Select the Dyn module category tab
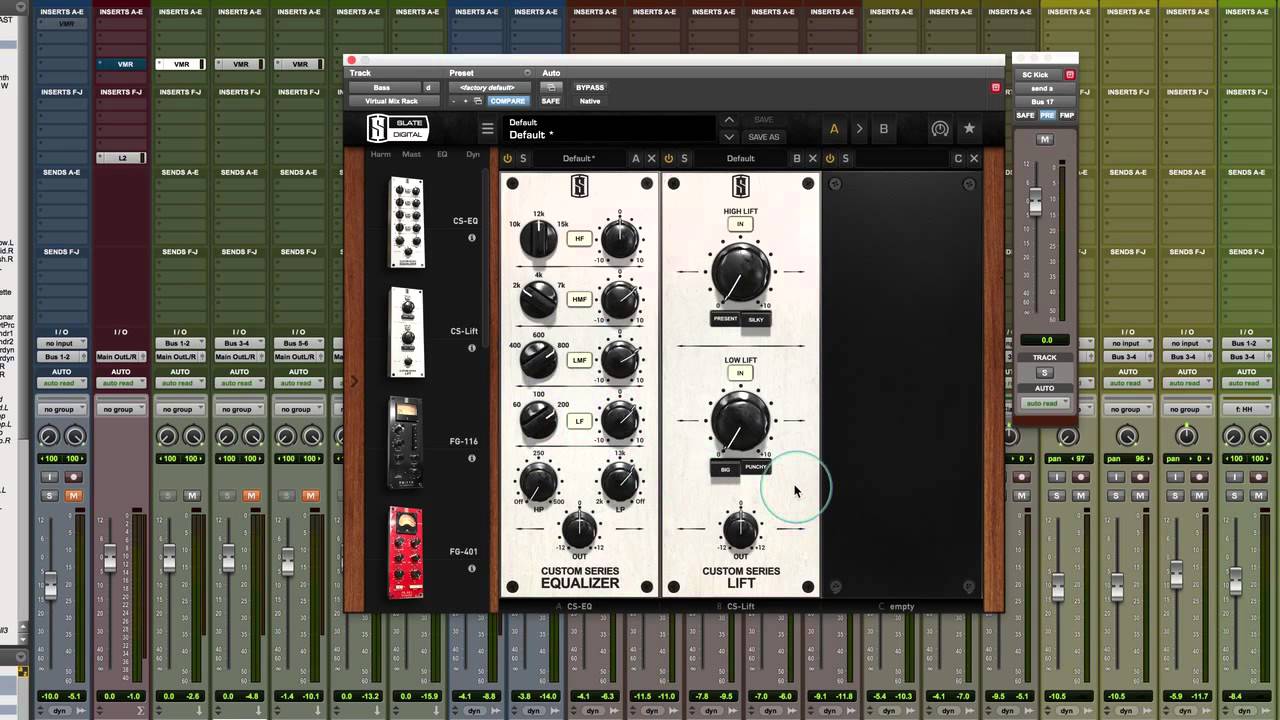1280x720 pixels. point(472,155)
